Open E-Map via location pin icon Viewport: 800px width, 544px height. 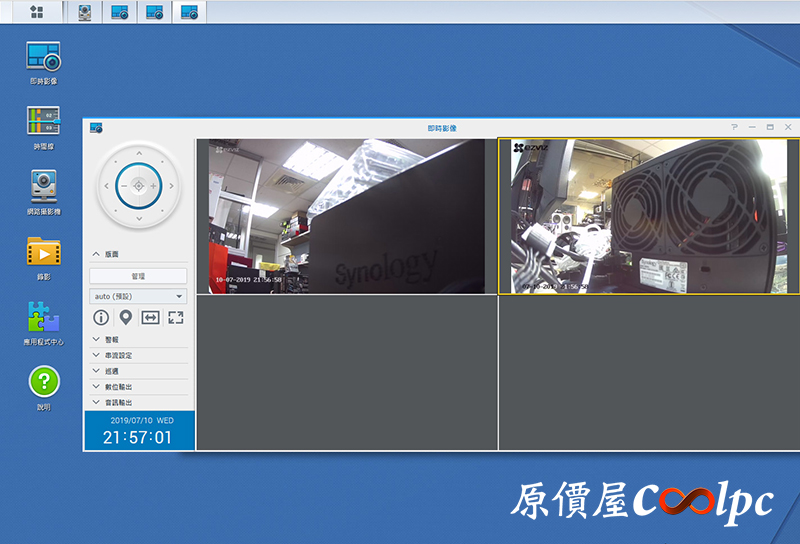click(126, 317)
